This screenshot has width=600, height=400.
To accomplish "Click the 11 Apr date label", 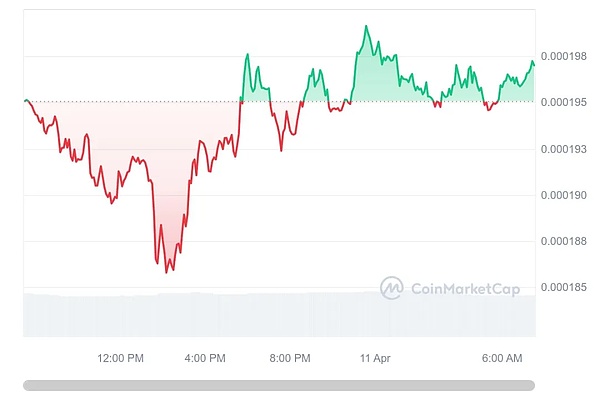I will [x=375, y=358].
